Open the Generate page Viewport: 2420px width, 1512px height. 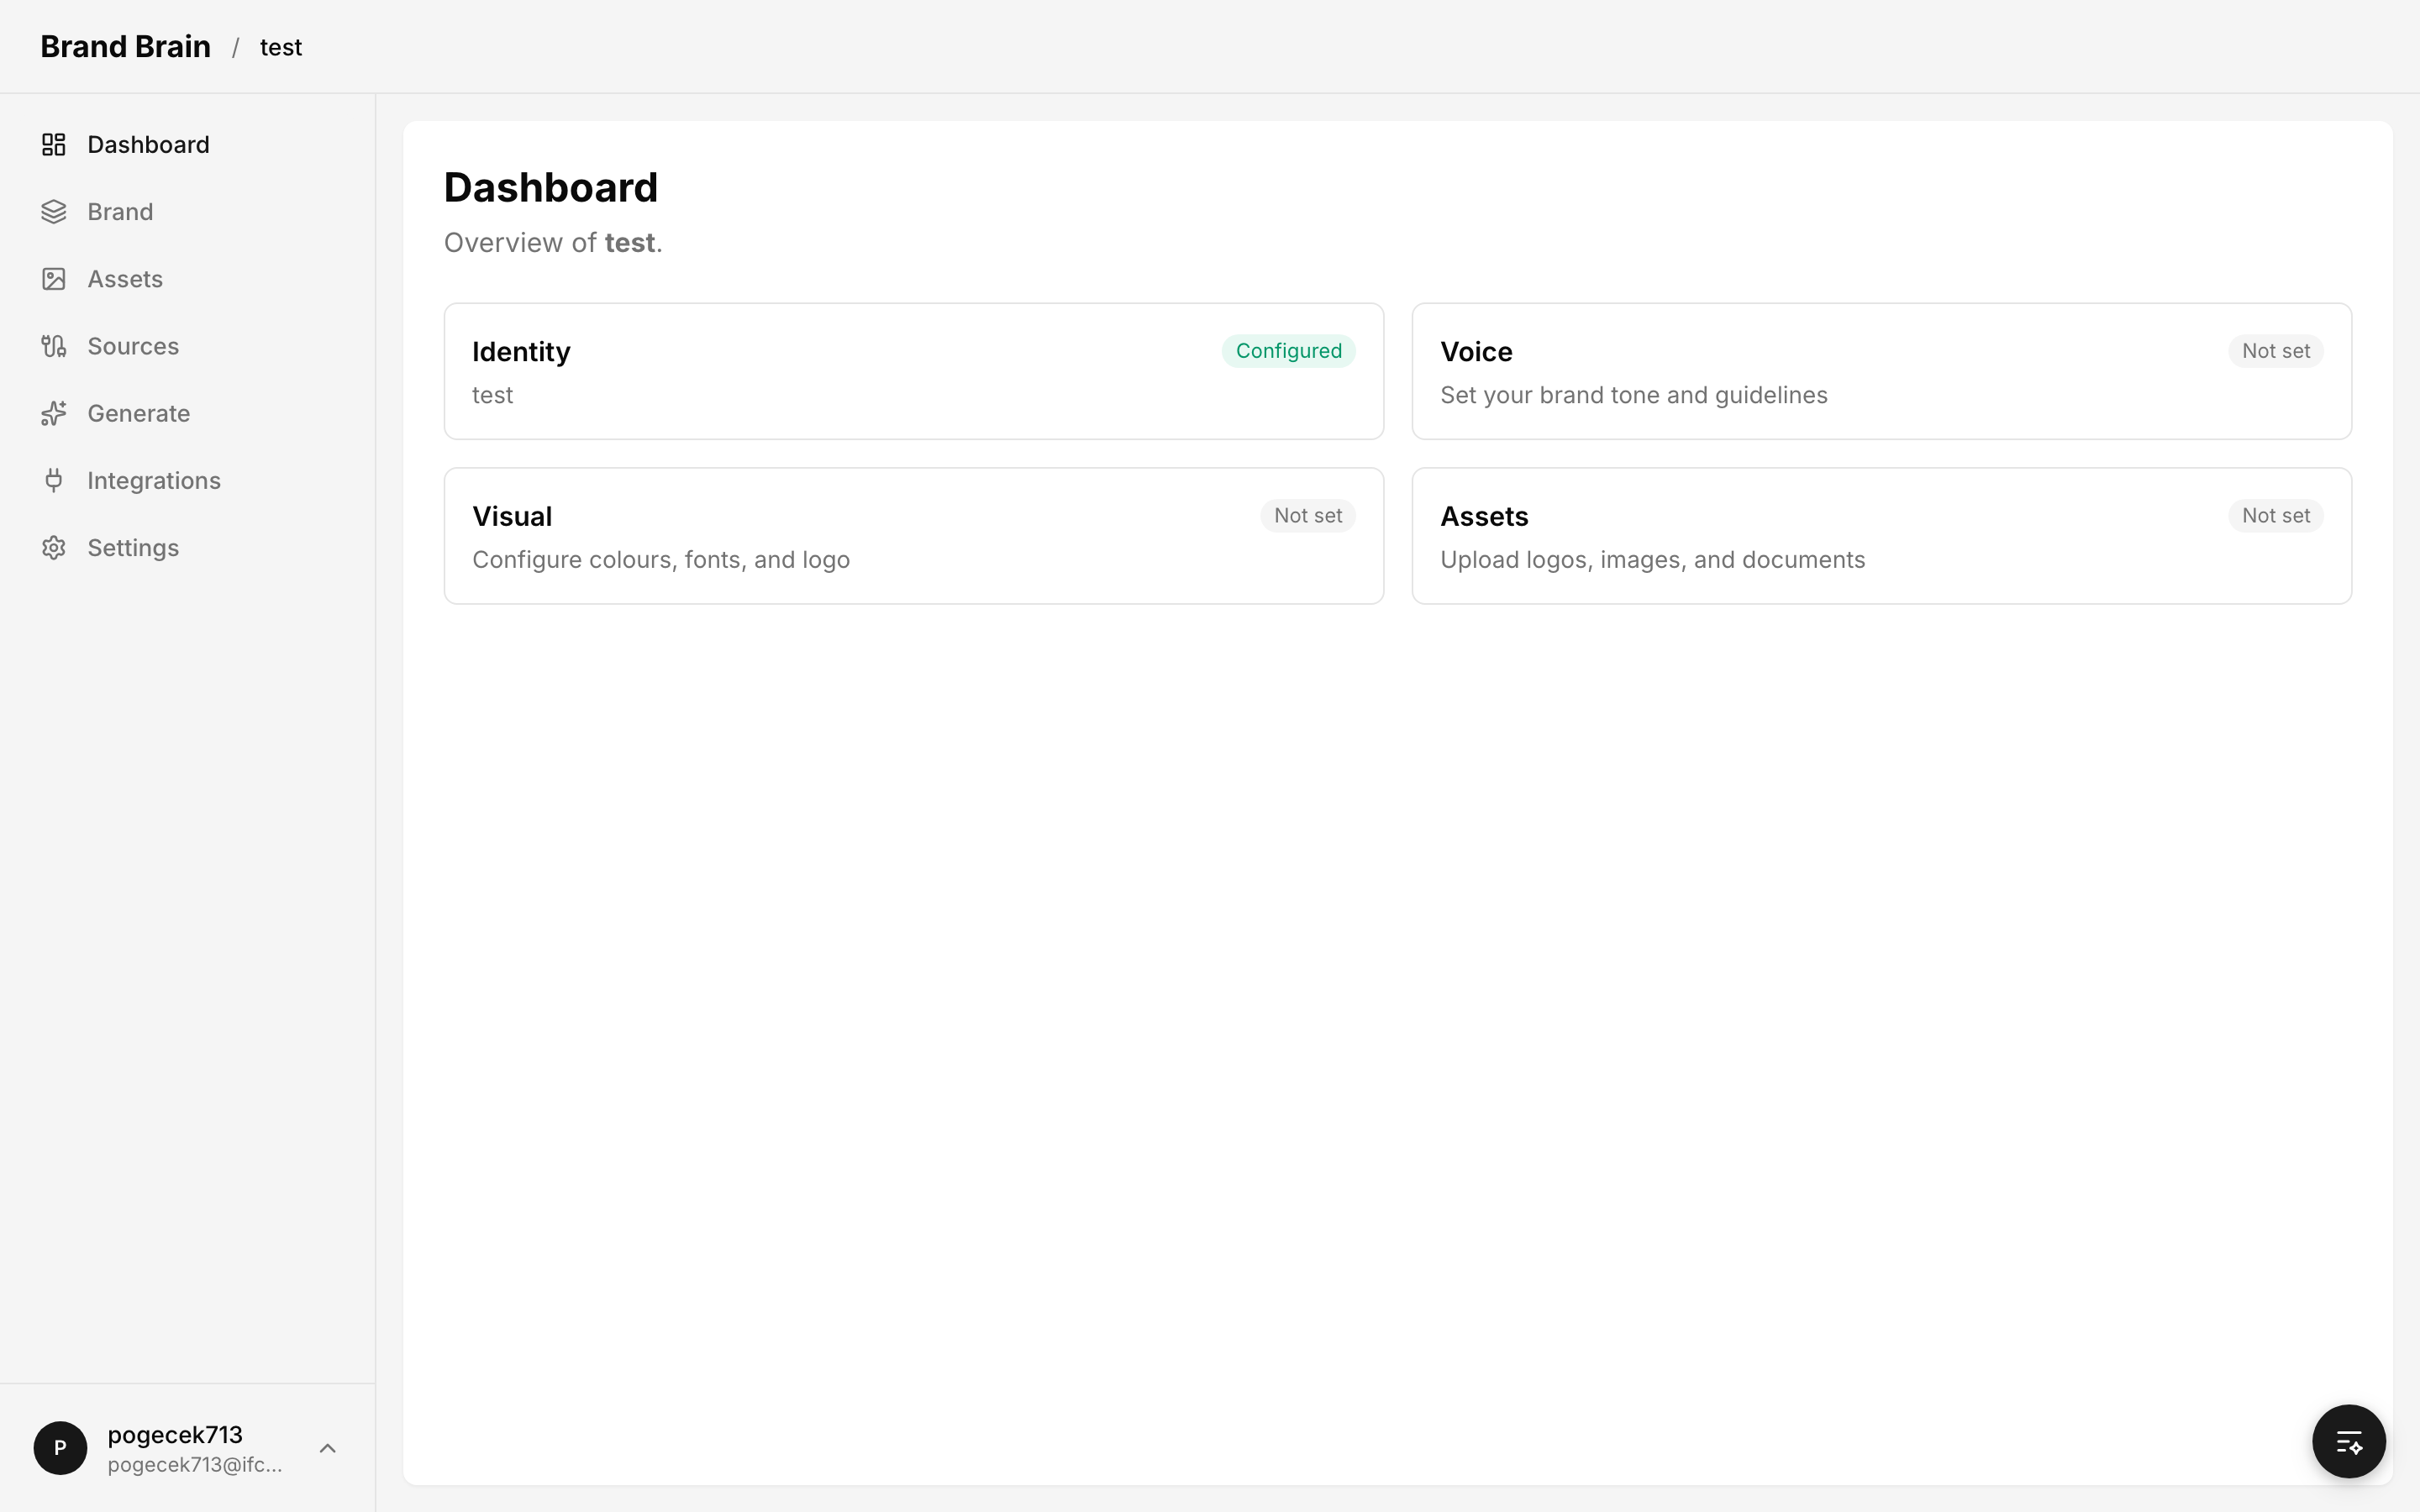188,413
